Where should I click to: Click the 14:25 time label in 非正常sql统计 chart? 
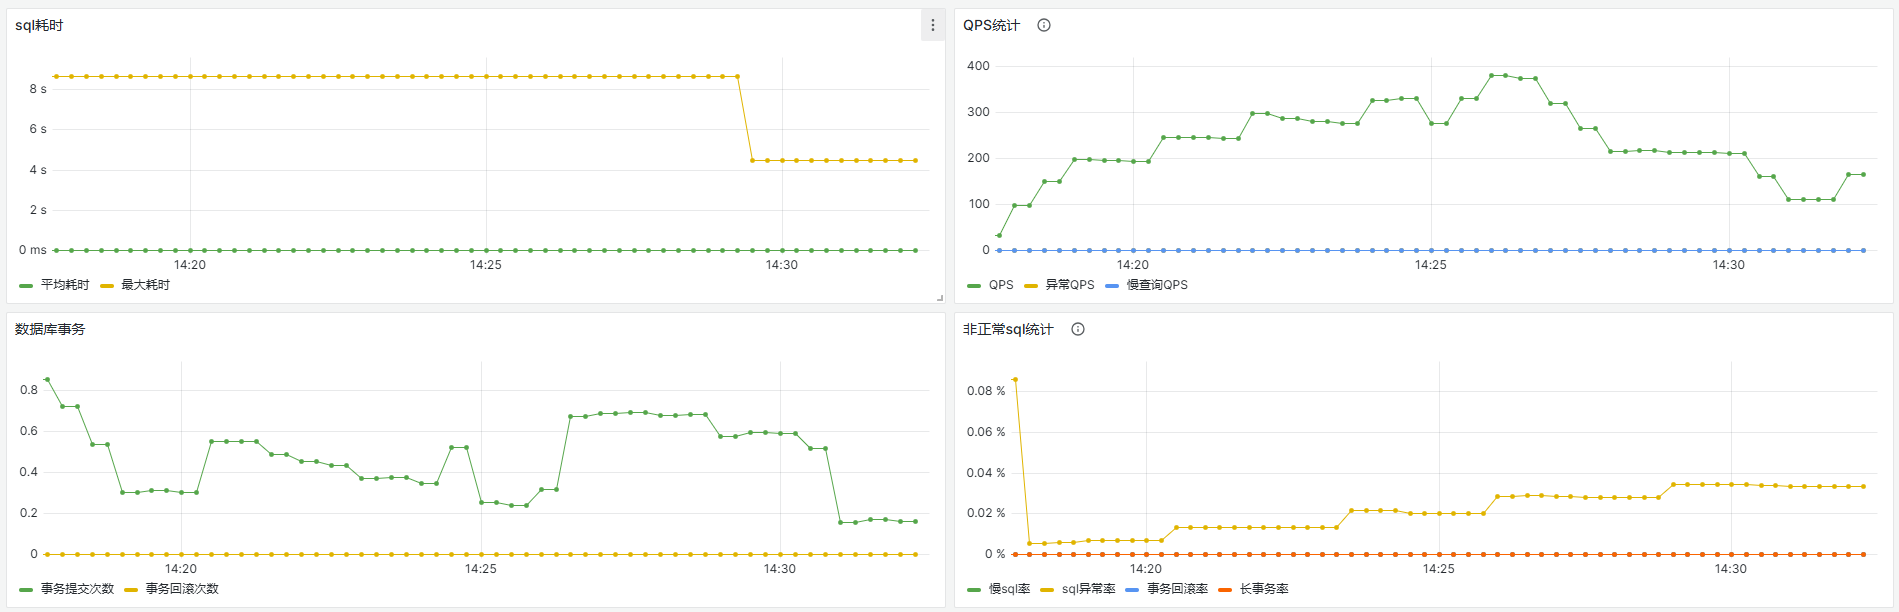[x=1439, y=569]
